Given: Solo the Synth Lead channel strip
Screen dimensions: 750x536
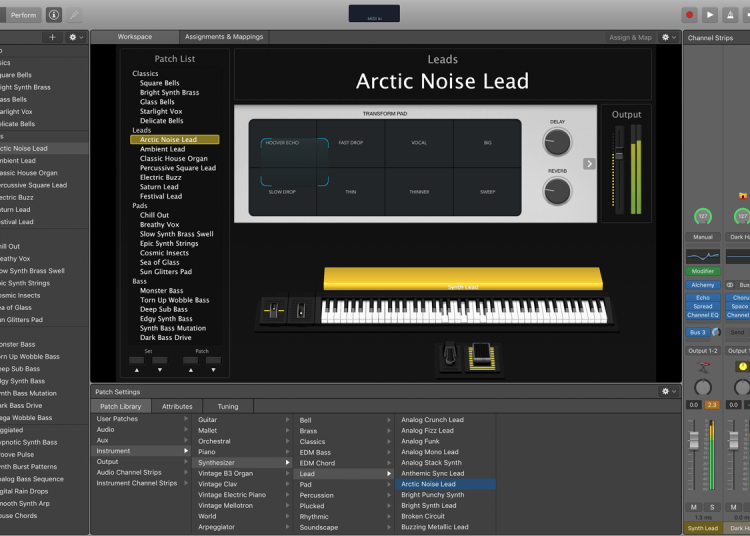Looking at the screenshot, I should tap(711, 508).
